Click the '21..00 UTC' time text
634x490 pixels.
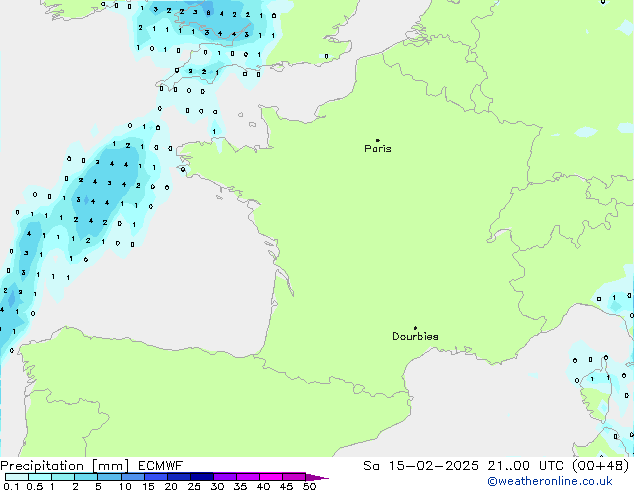click(x=525, y=466)
